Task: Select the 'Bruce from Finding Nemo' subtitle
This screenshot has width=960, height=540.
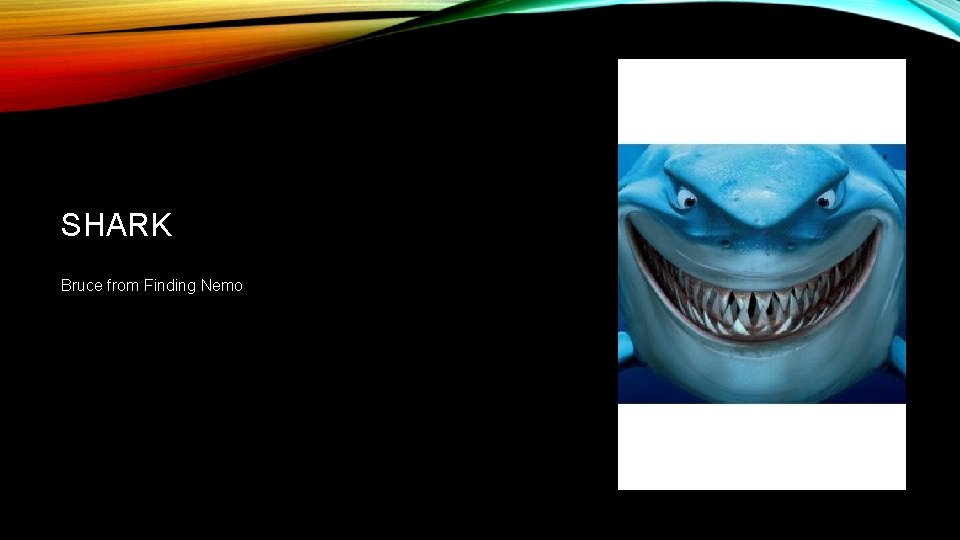Action: (152, 285)
